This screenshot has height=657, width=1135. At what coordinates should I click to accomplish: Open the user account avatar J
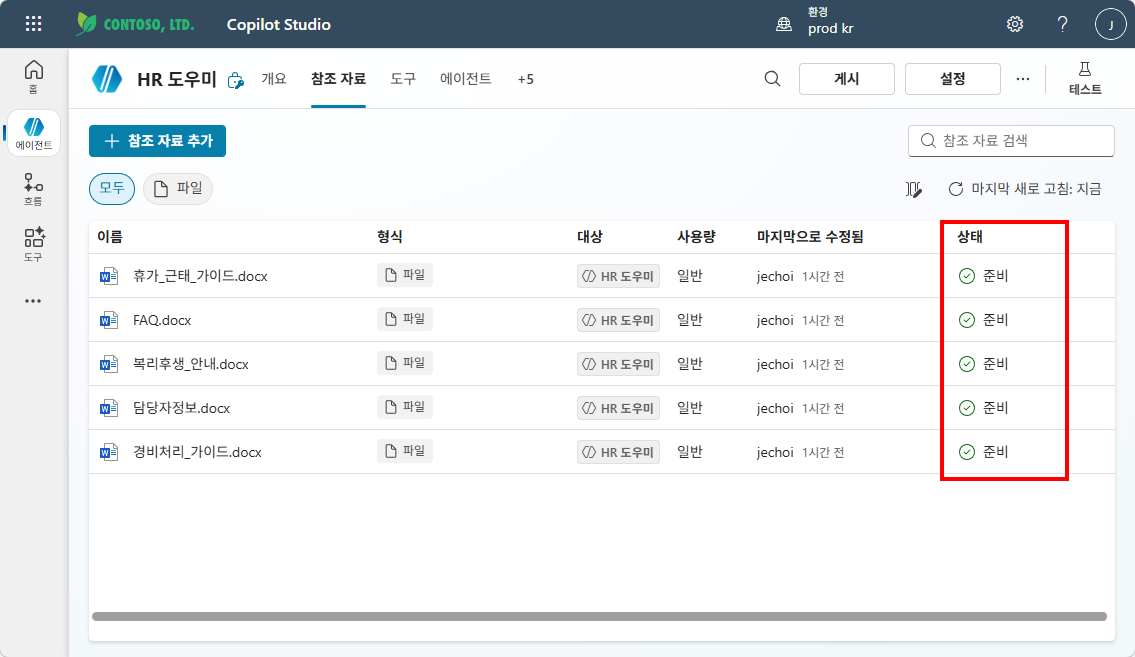click(x=1110, y=24)
